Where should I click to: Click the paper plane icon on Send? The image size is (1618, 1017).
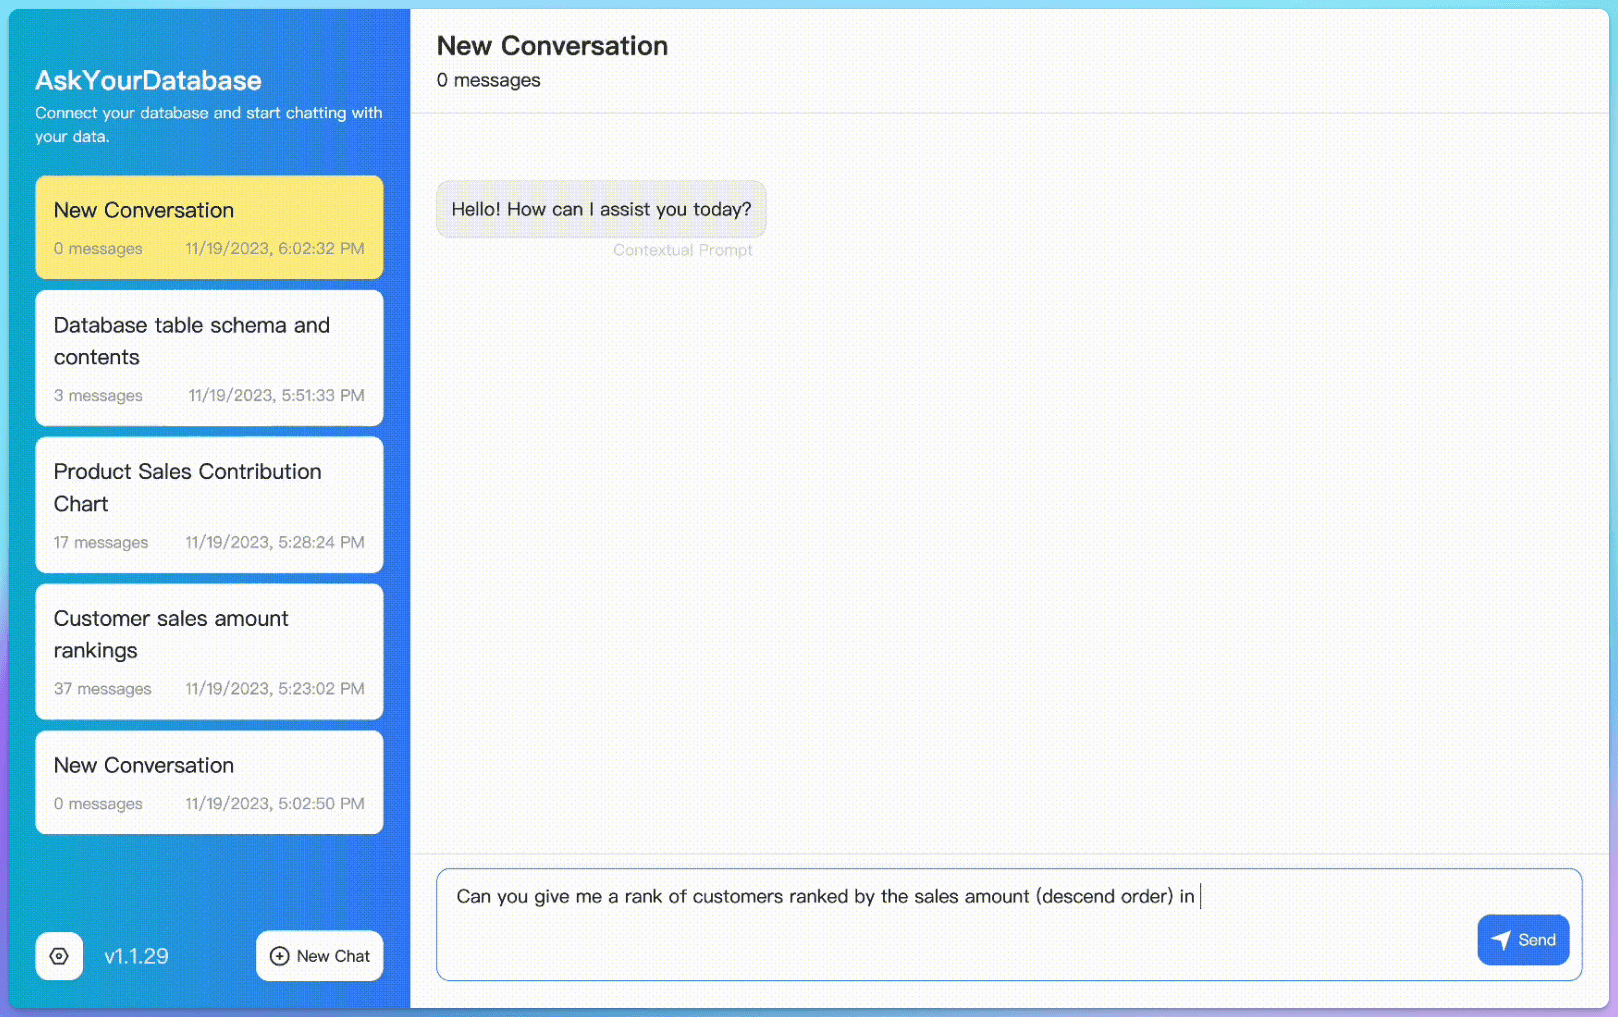(x=1501, y=940)
